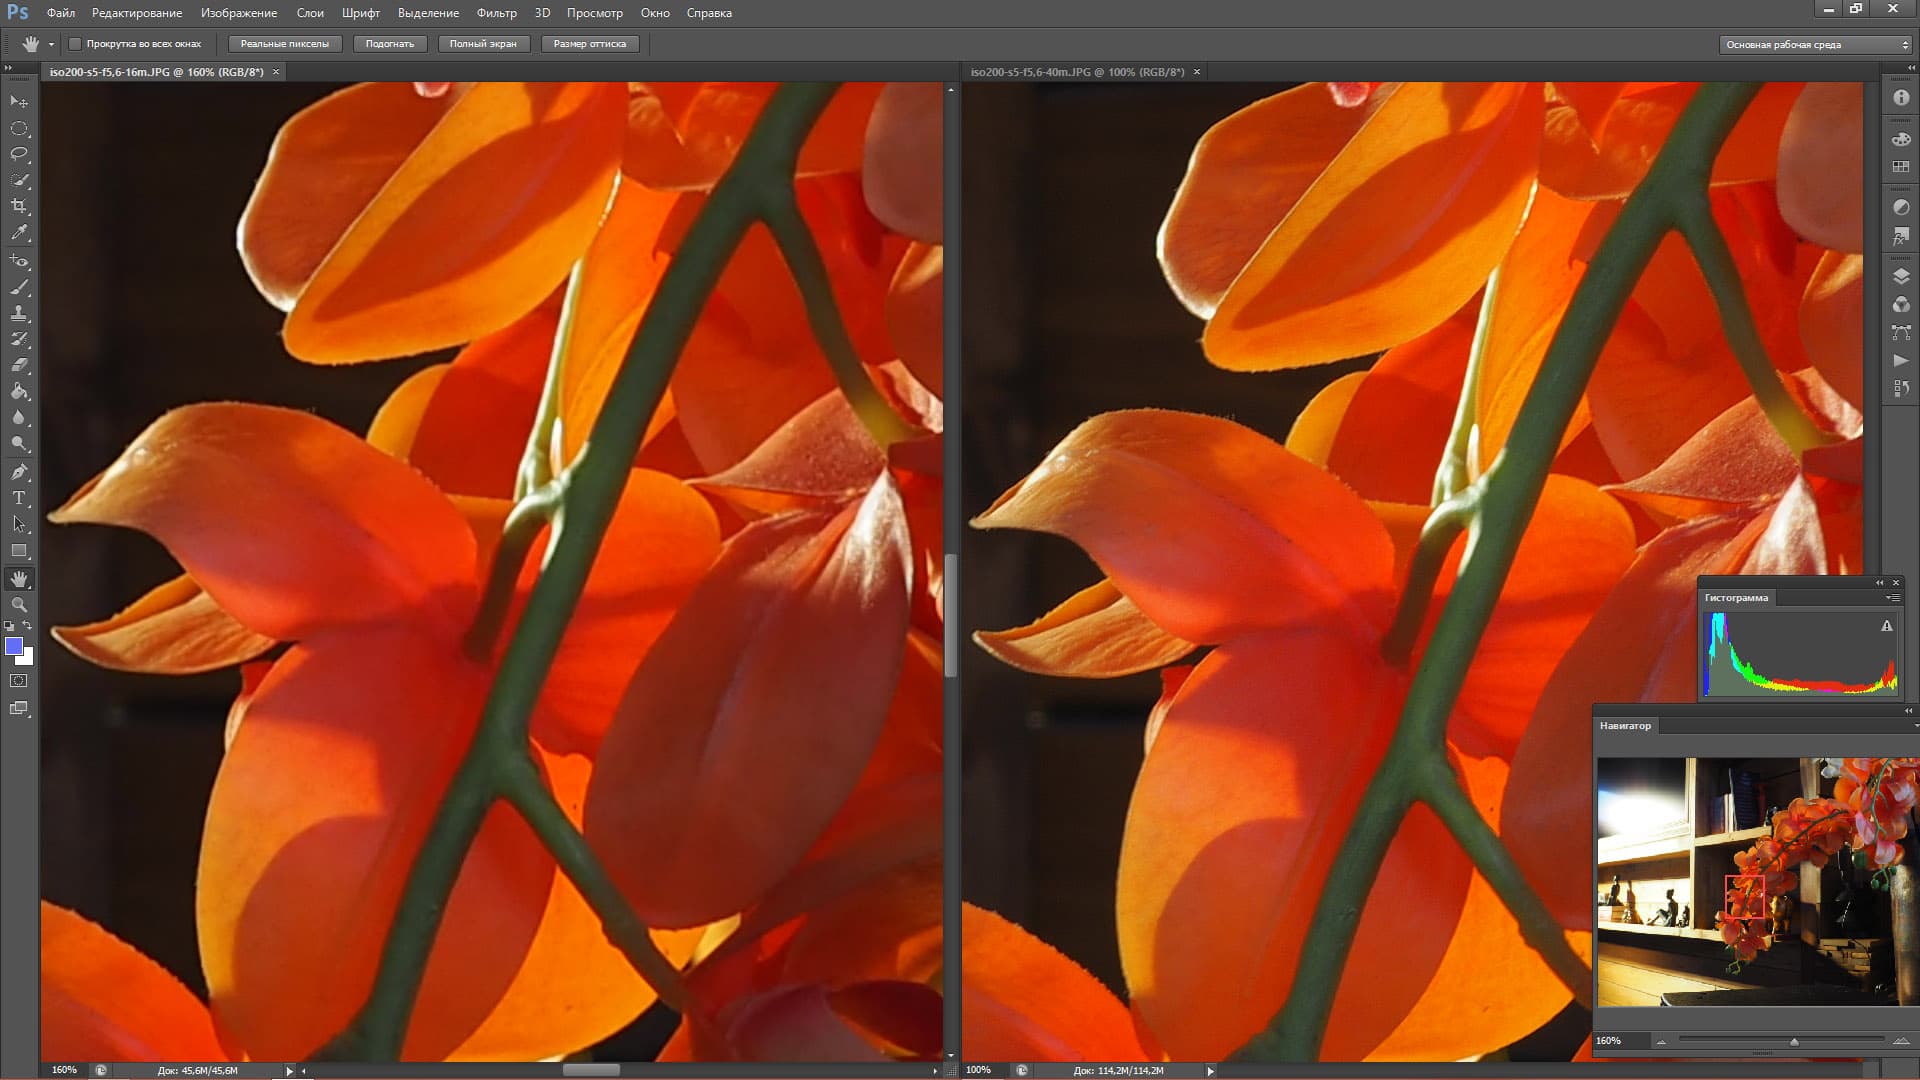Select the Eyedropper tool
This screenshot has width=1920, height=1080.
coord(19,232)
